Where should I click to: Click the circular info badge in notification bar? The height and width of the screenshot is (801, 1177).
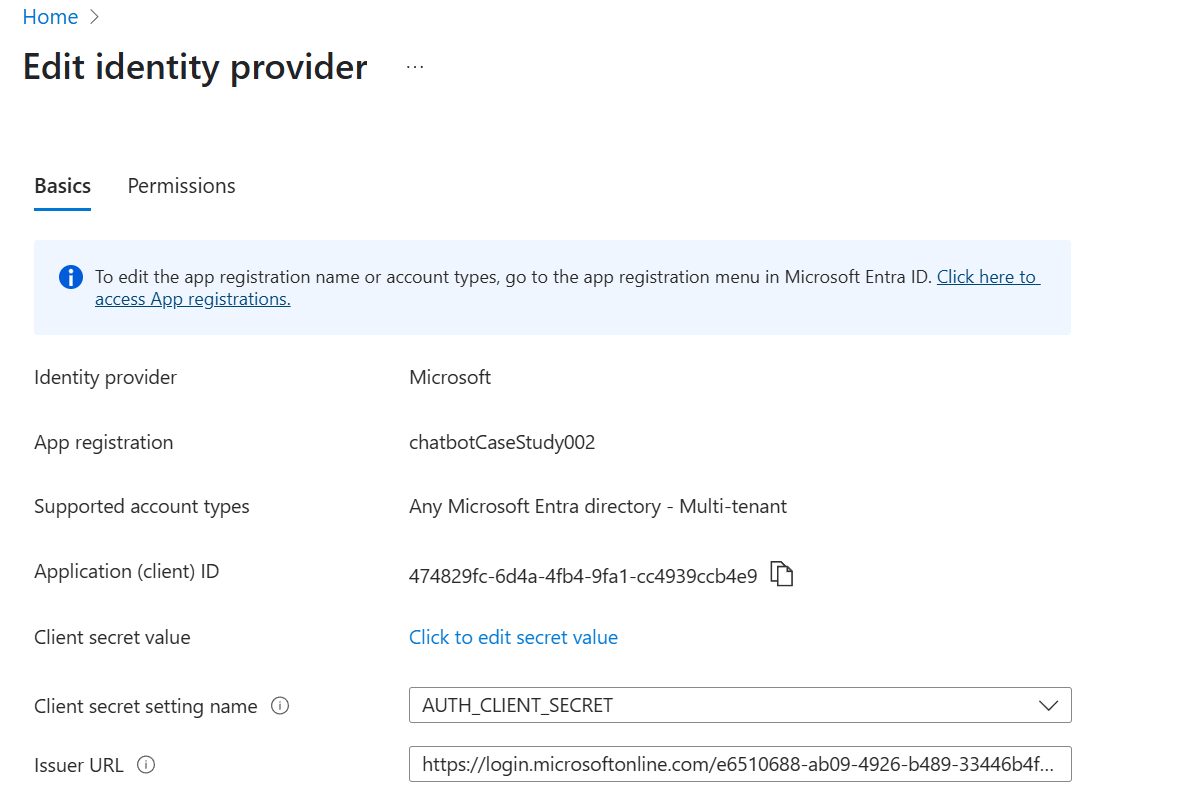(69, 276)
